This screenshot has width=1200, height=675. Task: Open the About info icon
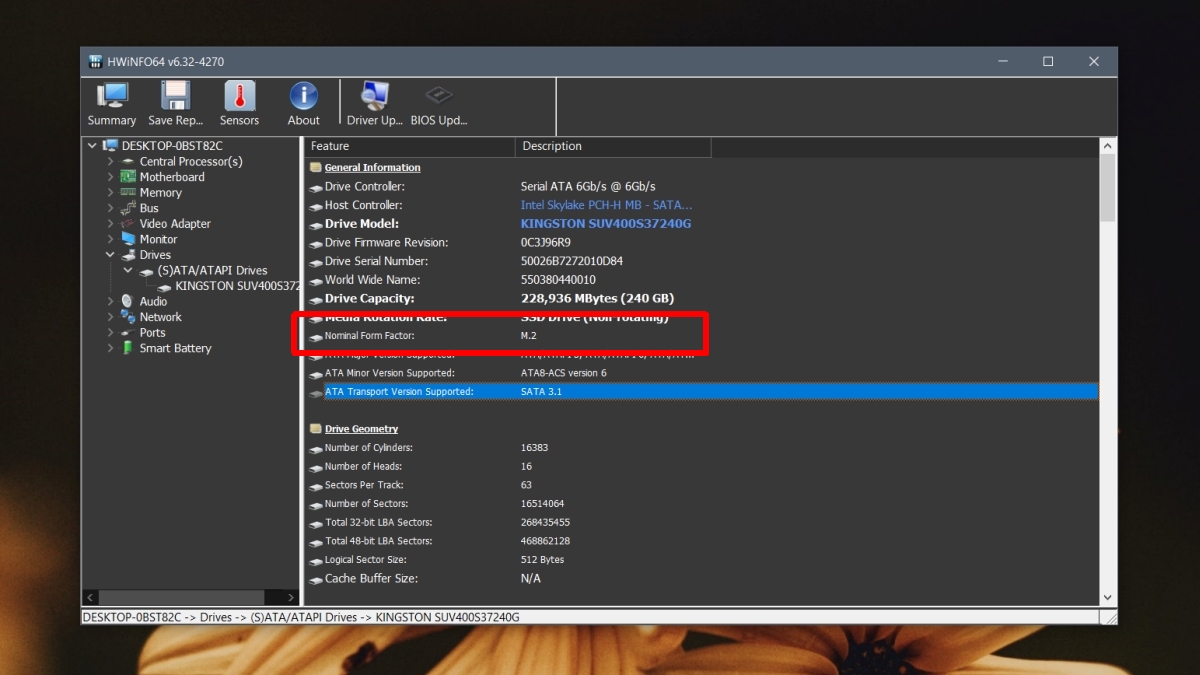[x=304, y=96]
